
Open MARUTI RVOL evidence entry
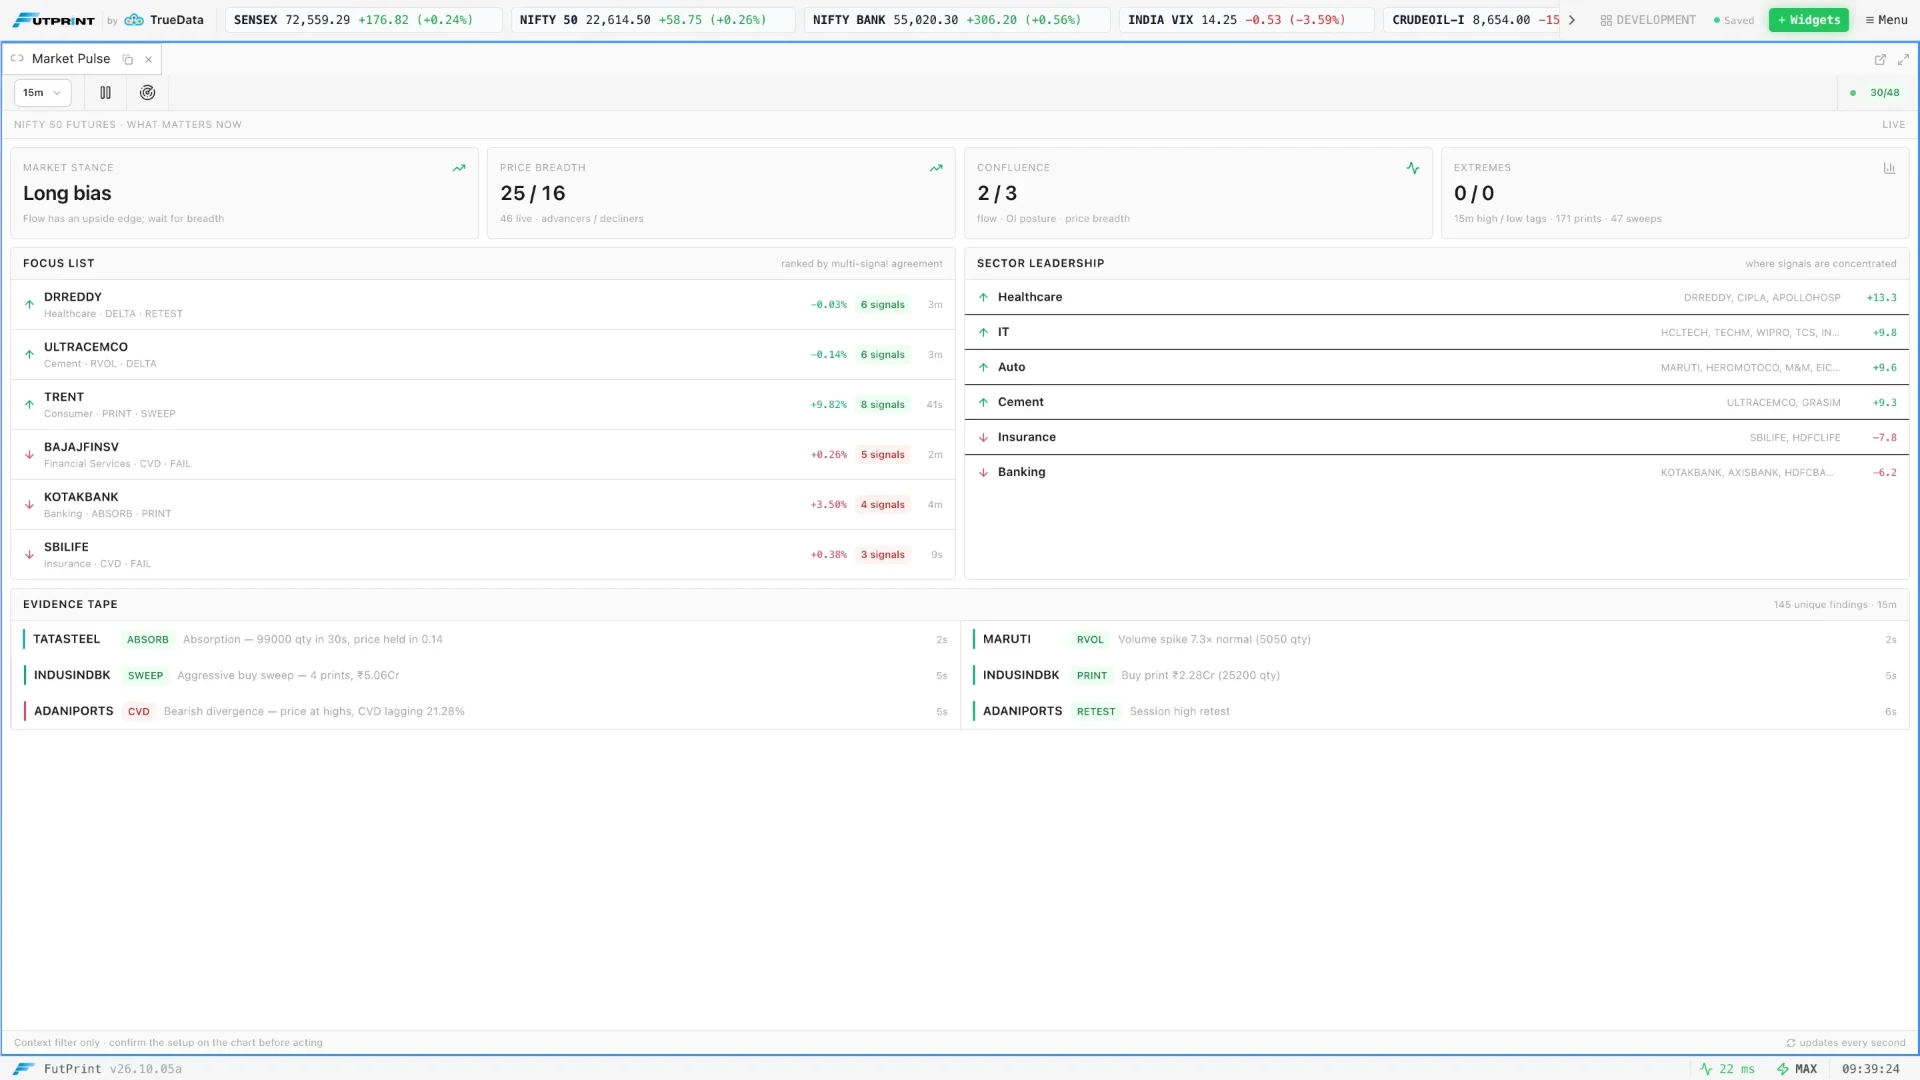pyautogui.click(x=1435, y=640)
